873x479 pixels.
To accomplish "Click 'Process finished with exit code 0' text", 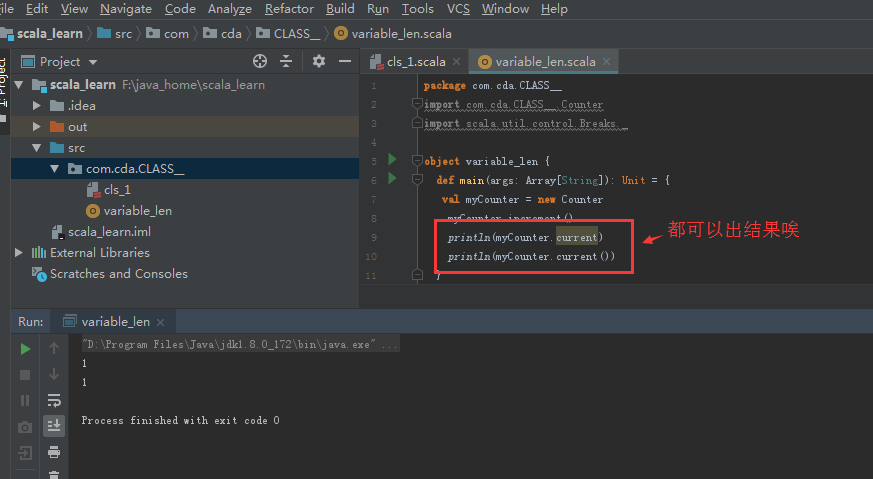I will pos(180,421).
